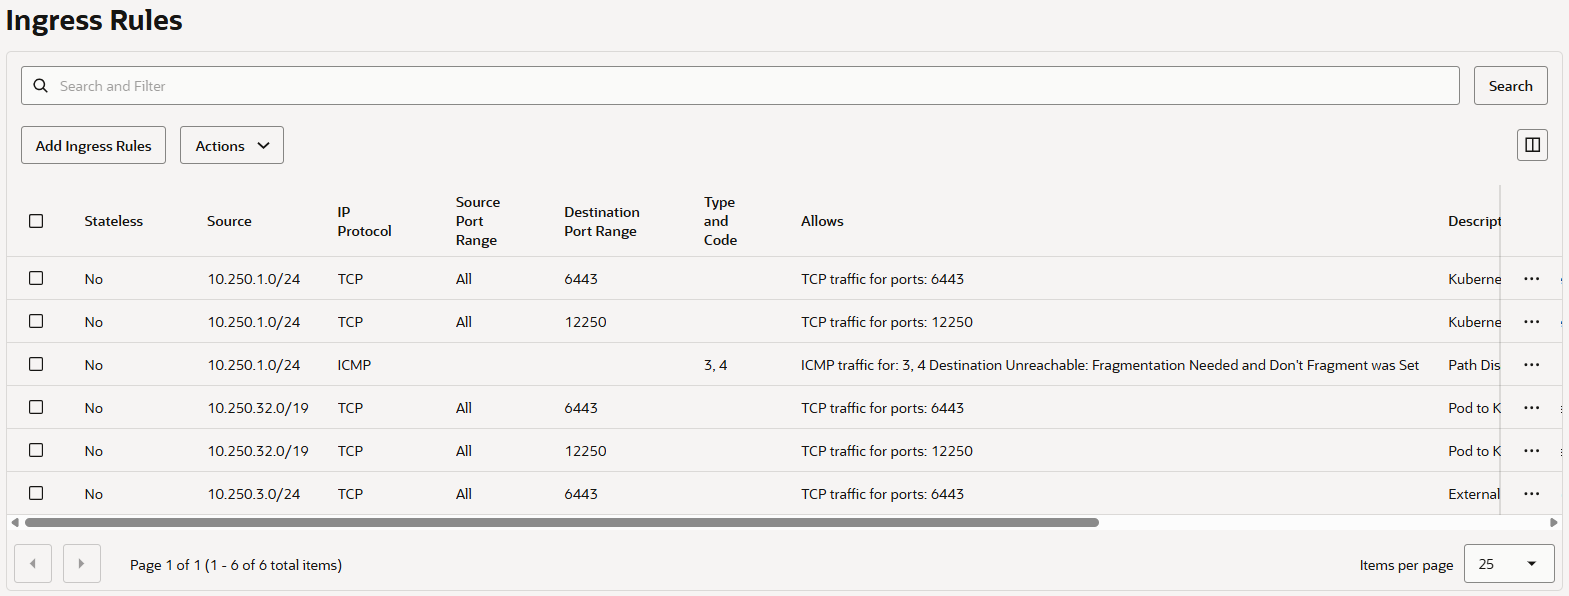The image size is (1569, 596).
Task: Click the previous page arrow button
Action: 33,564
